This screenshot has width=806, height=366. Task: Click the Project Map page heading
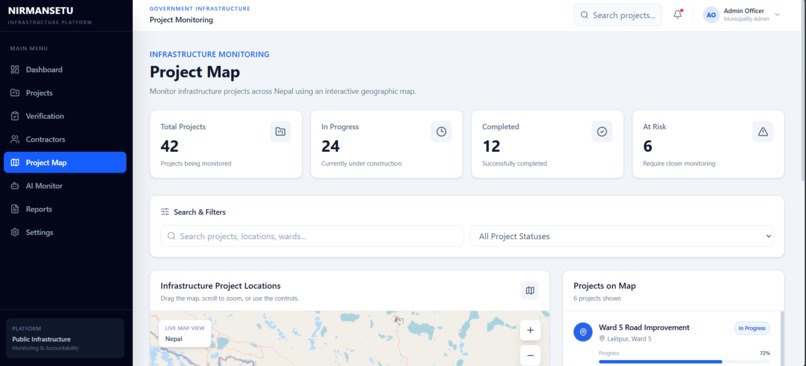click(x=195, y=72)
